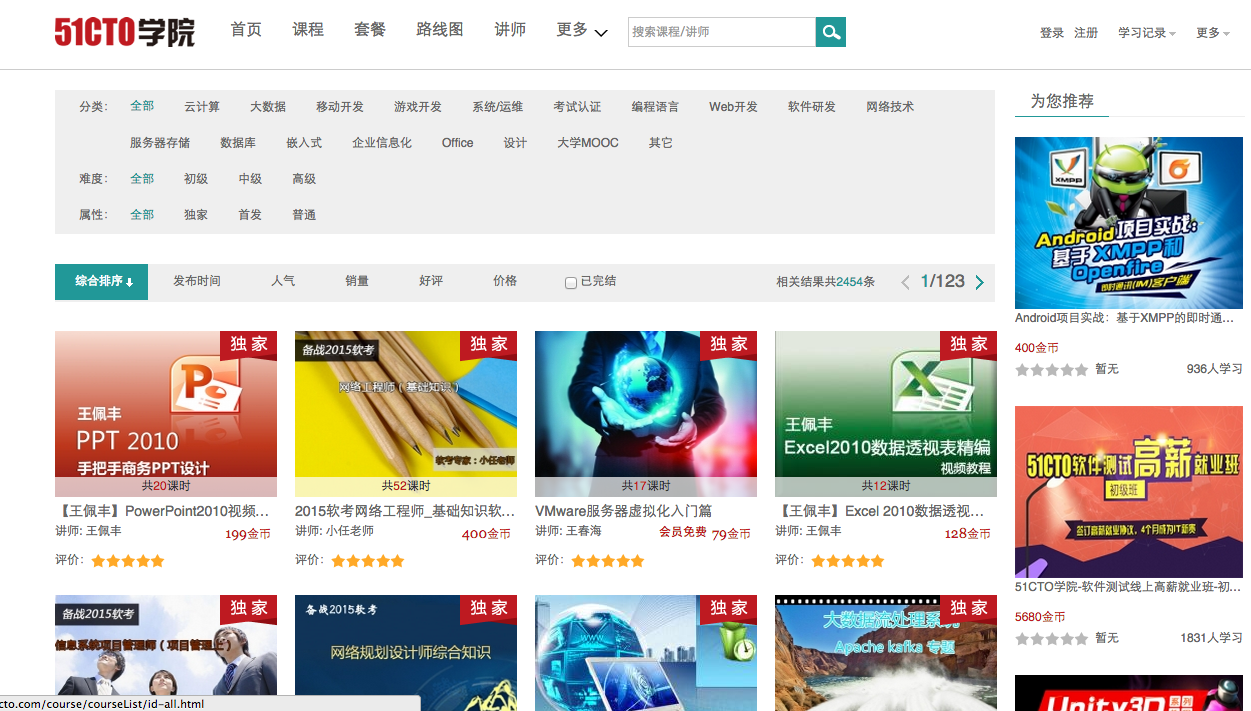Viewport: 1251px width, 711px height.
Task: Filter attribute by 普通
Action: click(x=304, y=215)
